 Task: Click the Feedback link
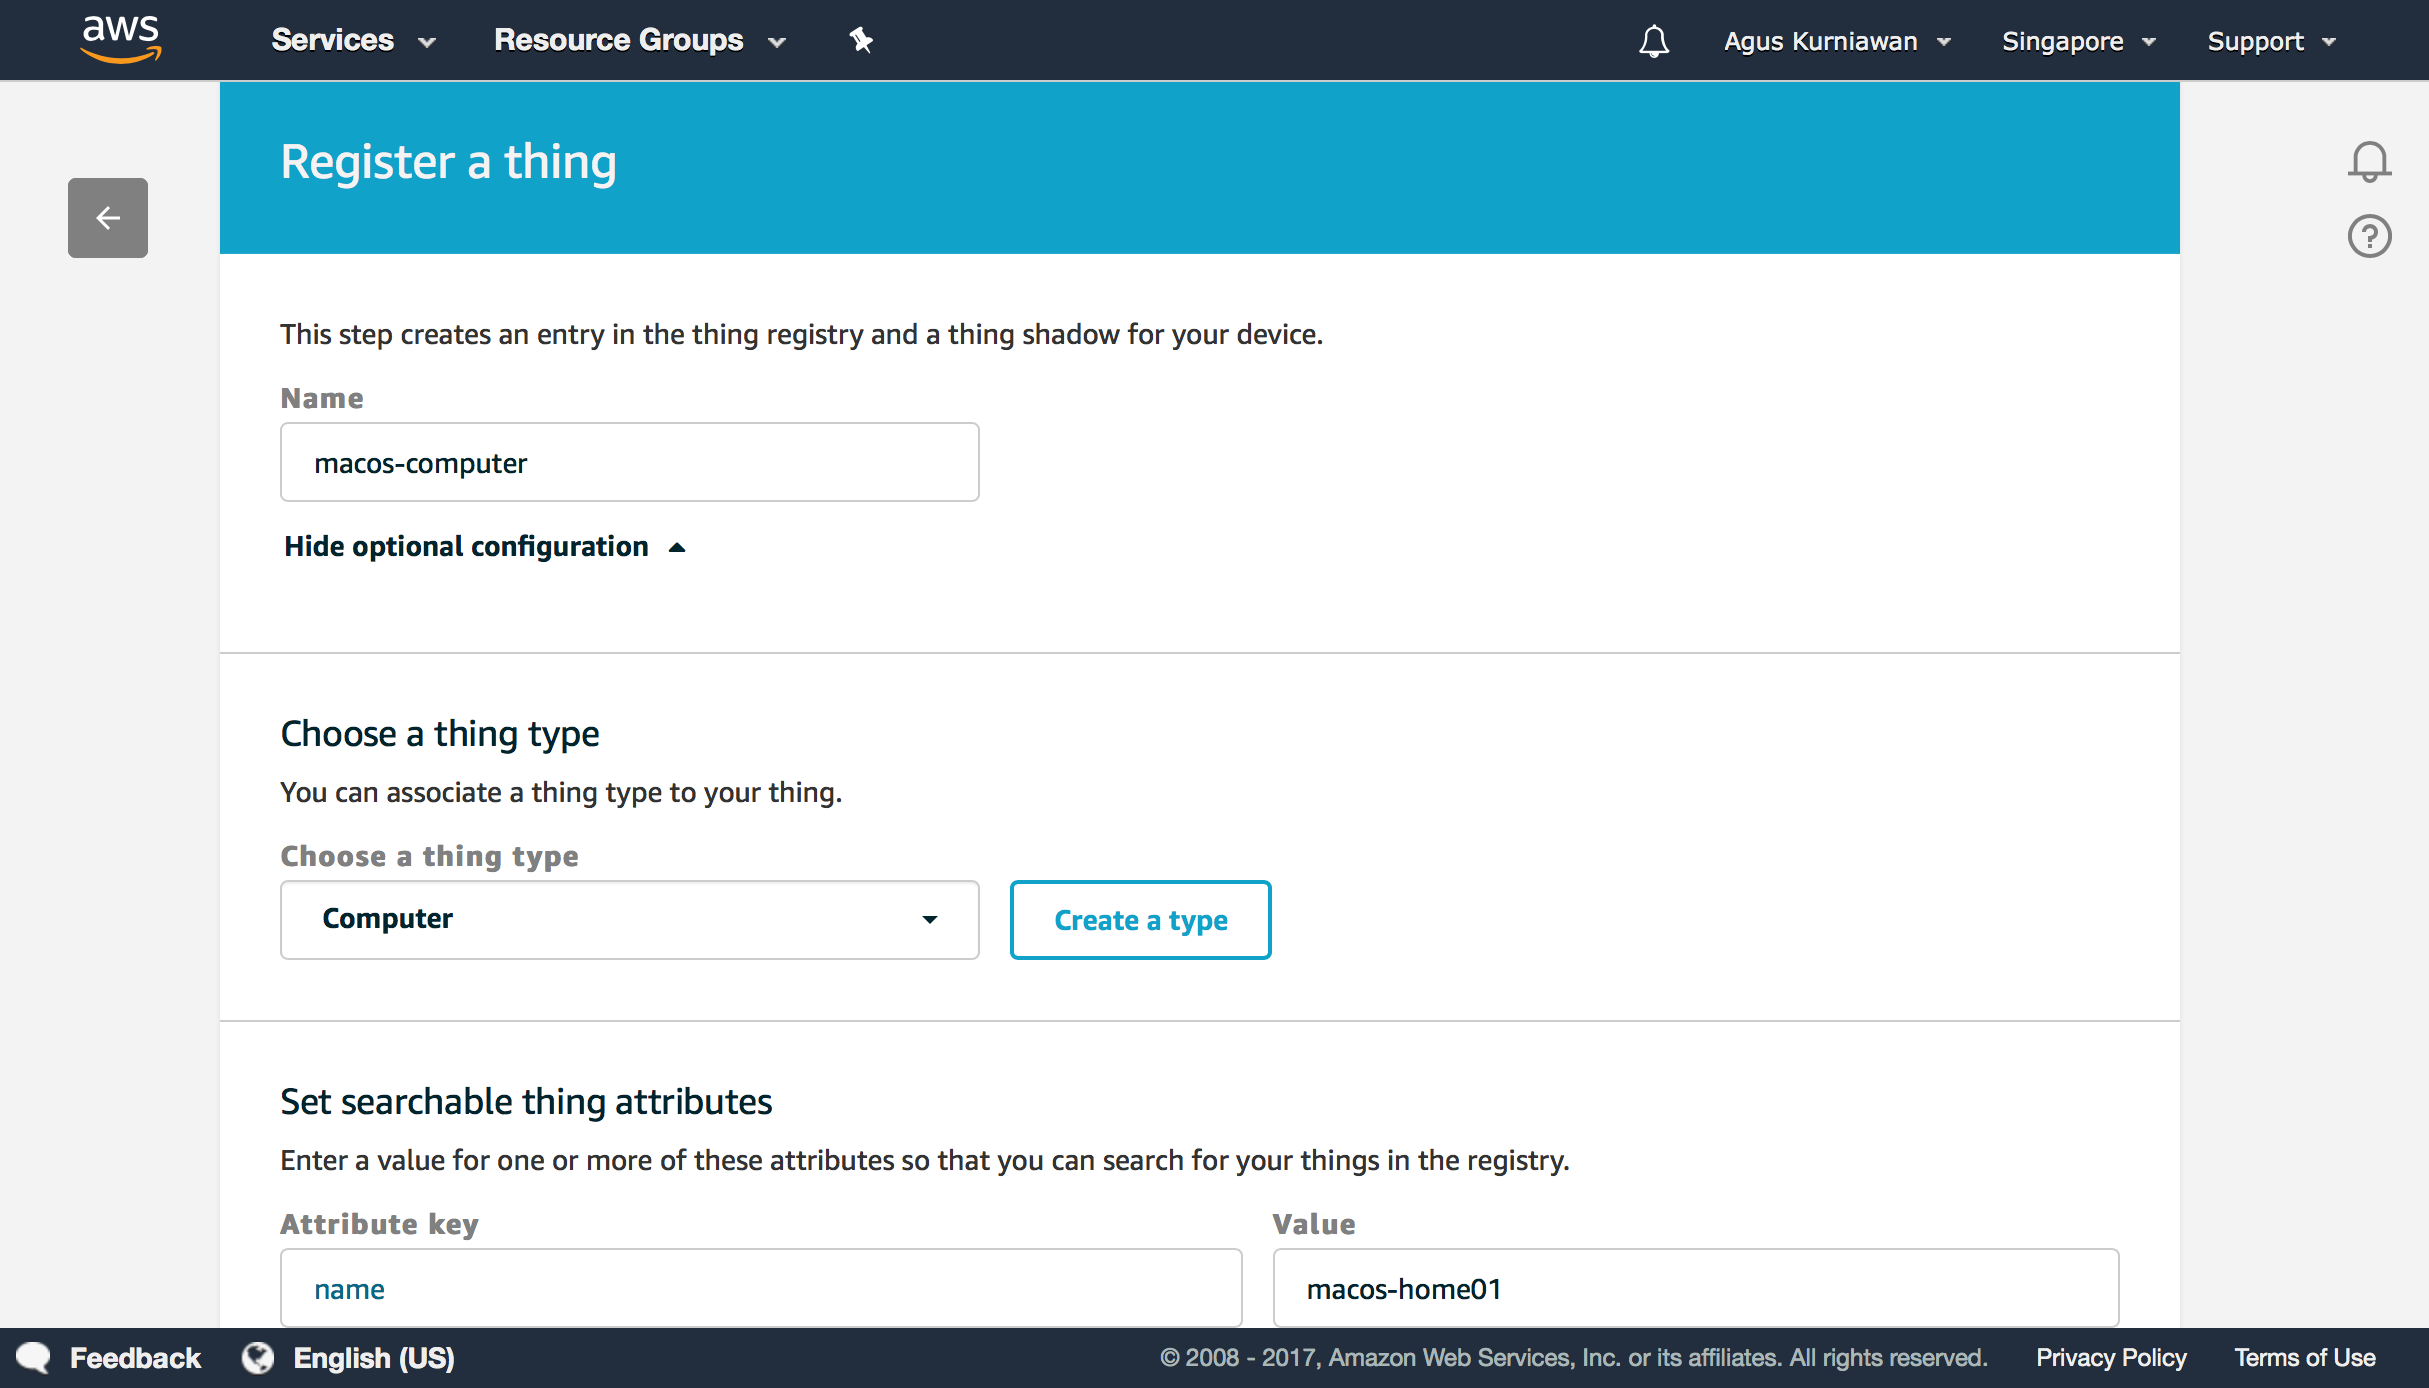pos(135,1358)
